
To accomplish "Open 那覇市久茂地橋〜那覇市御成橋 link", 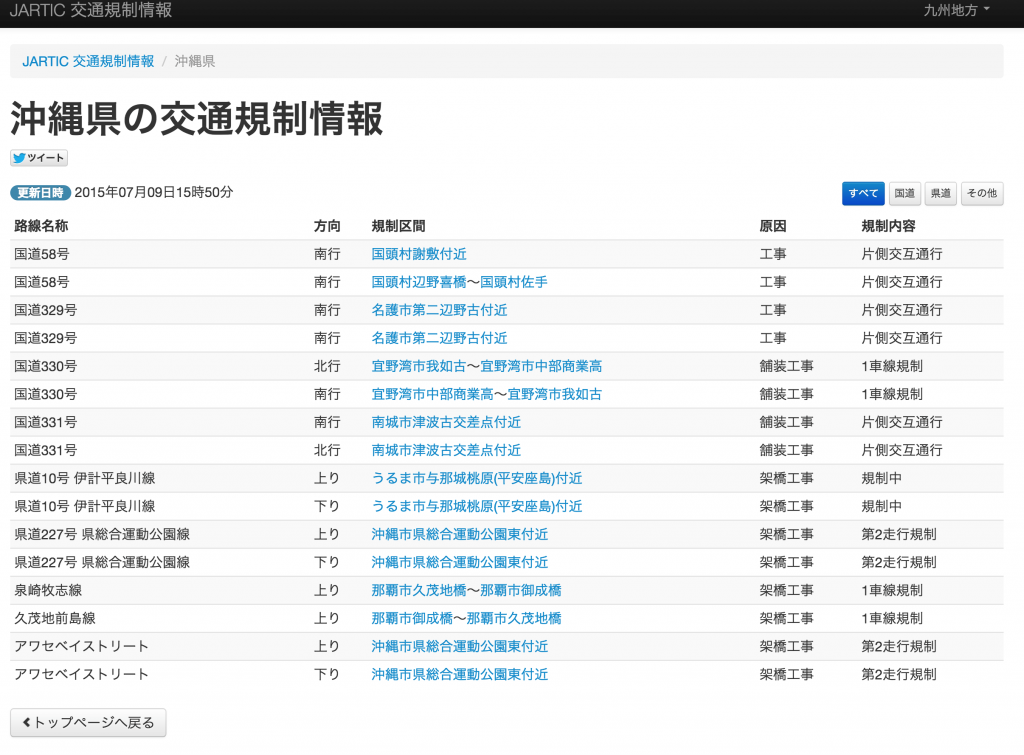I will point(466,590).
